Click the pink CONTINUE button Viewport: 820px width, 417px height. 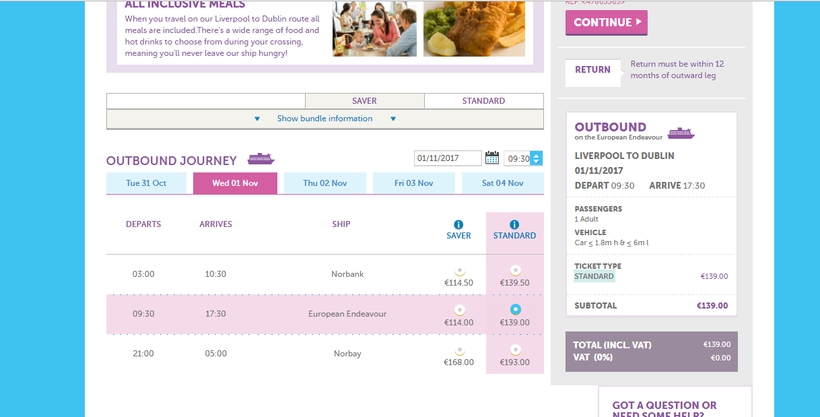pos(607,22)
